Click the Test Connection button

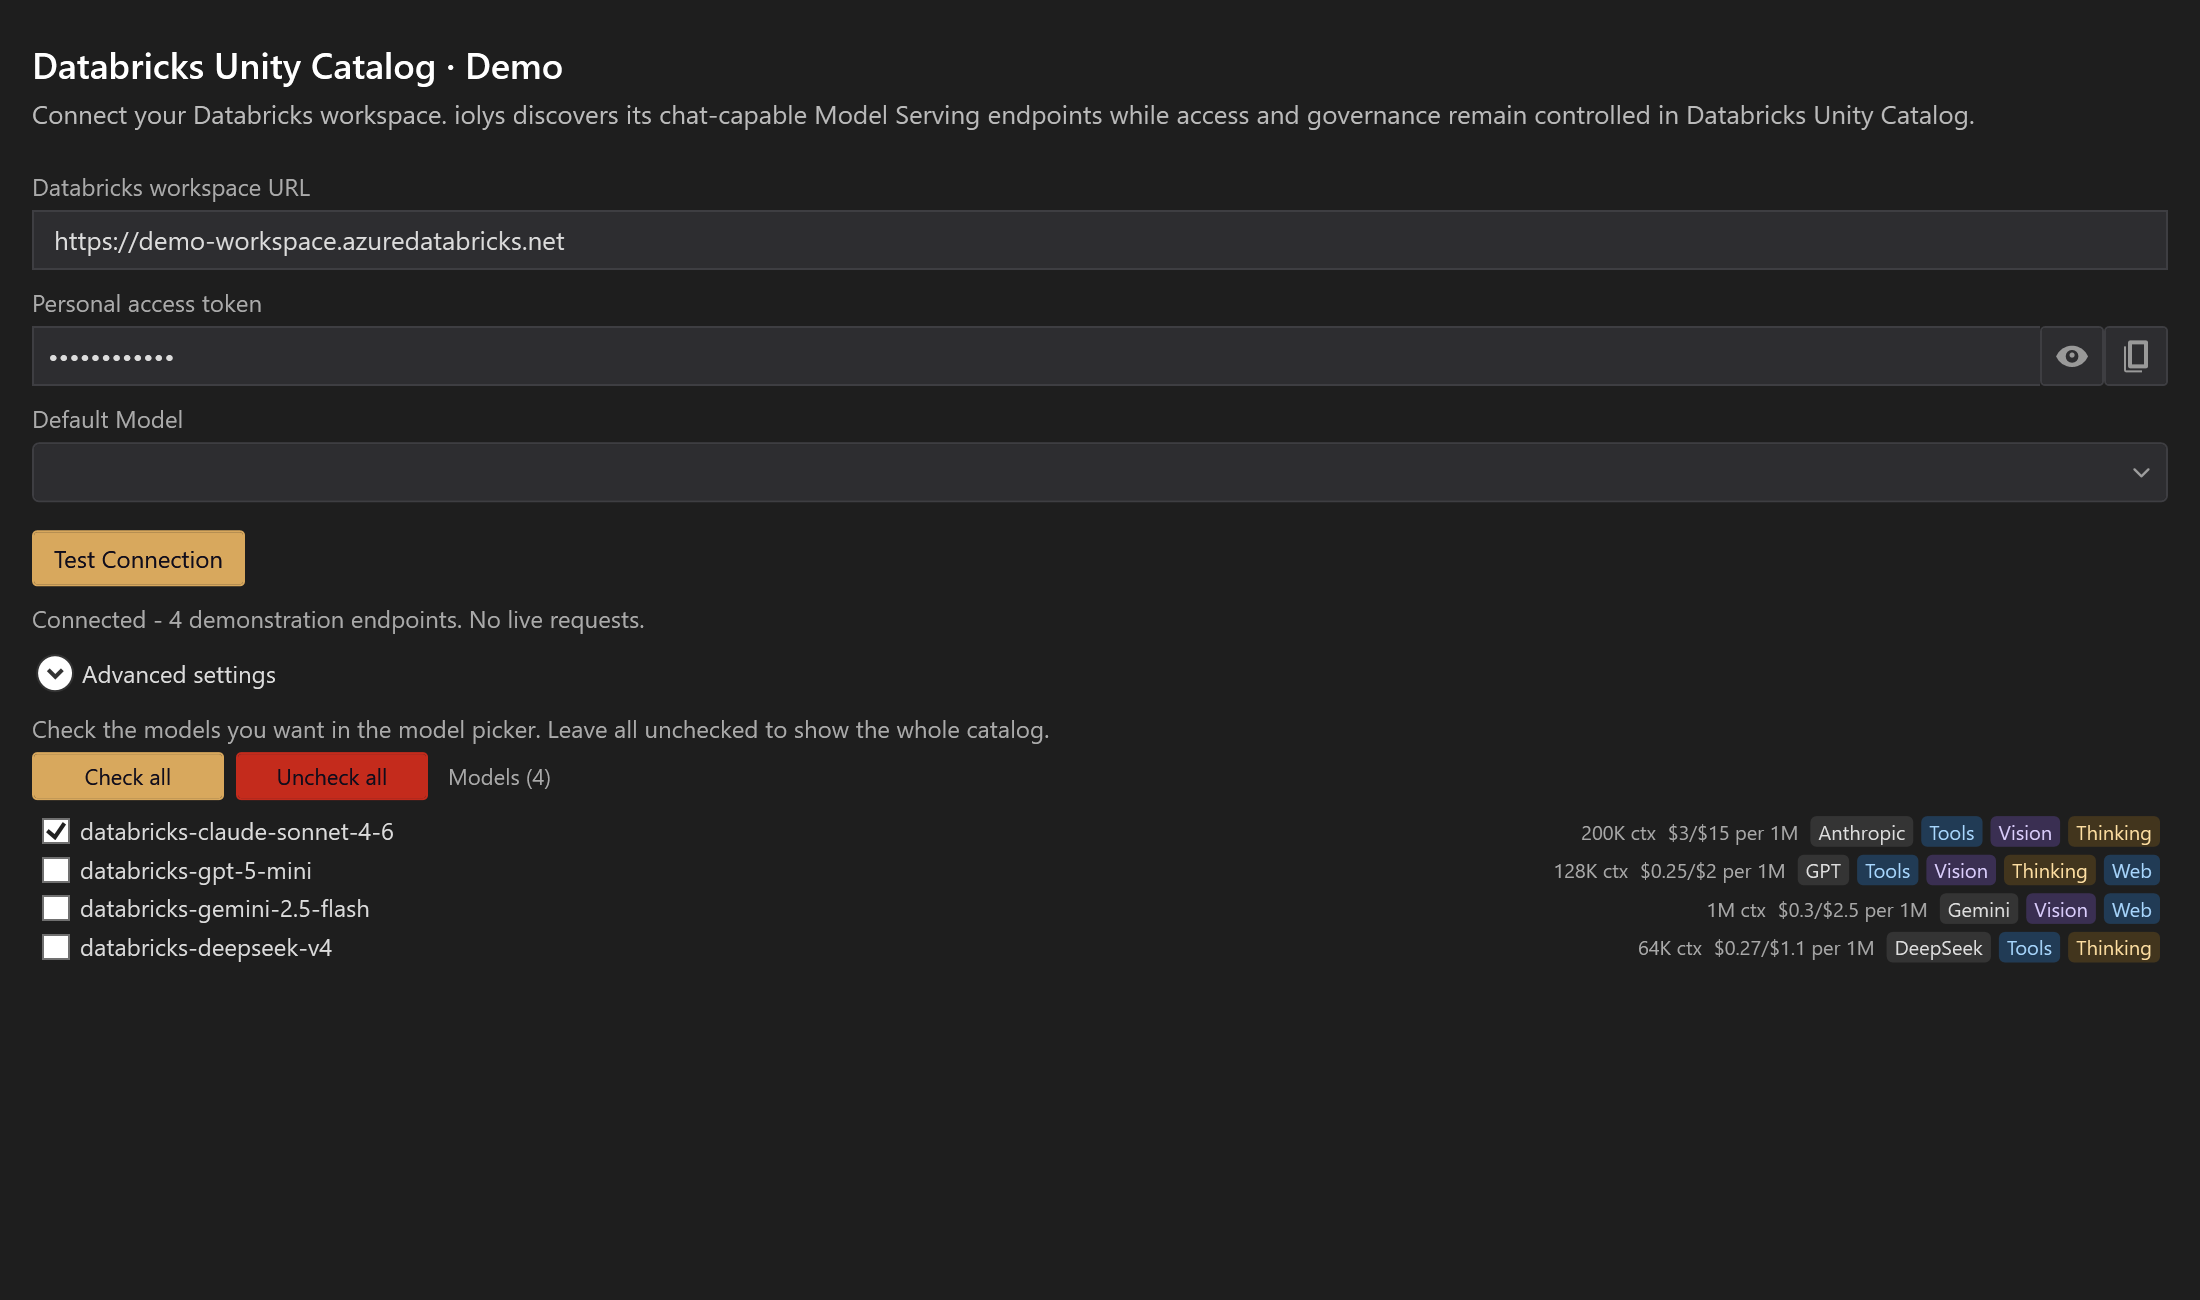tap(138, 559)
